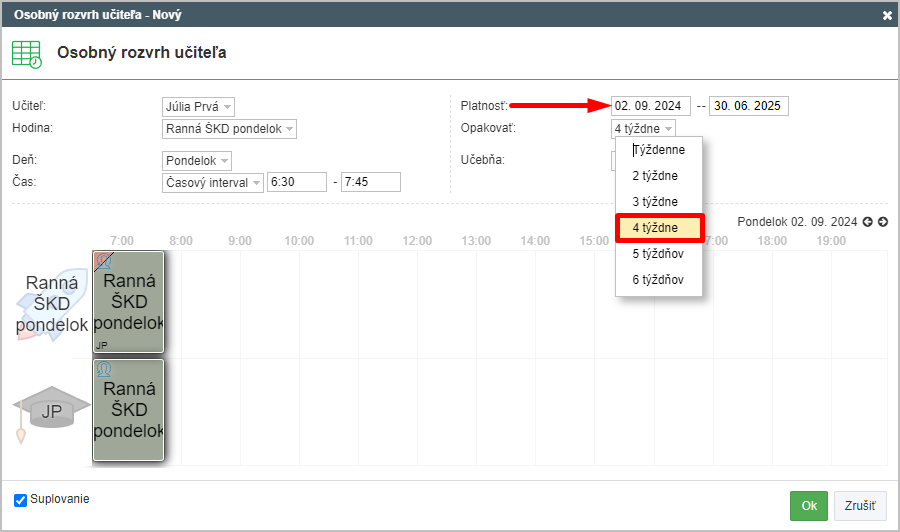Image resolution: width=900 pixels, height=532 pixels.
Task: Open the Časový interval dropdown
Action: [212, 182]
